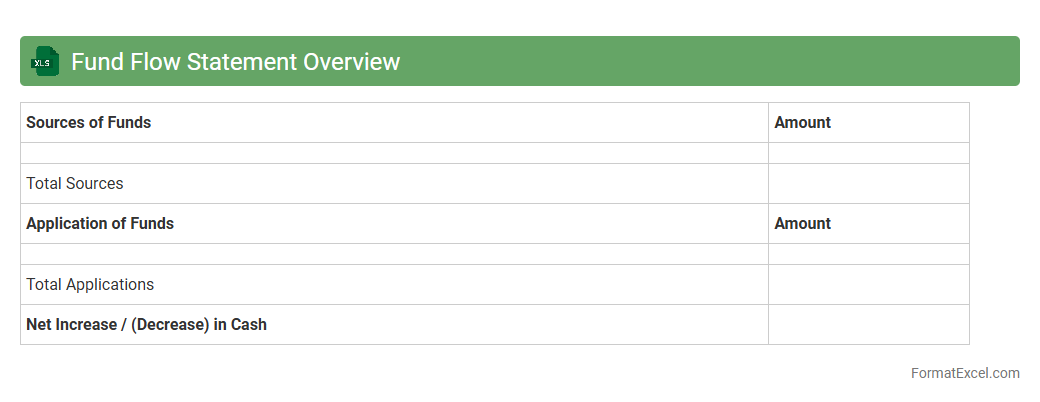
Task: Click the blank amount cell under Sources header
Action: (x=868, y=153)
